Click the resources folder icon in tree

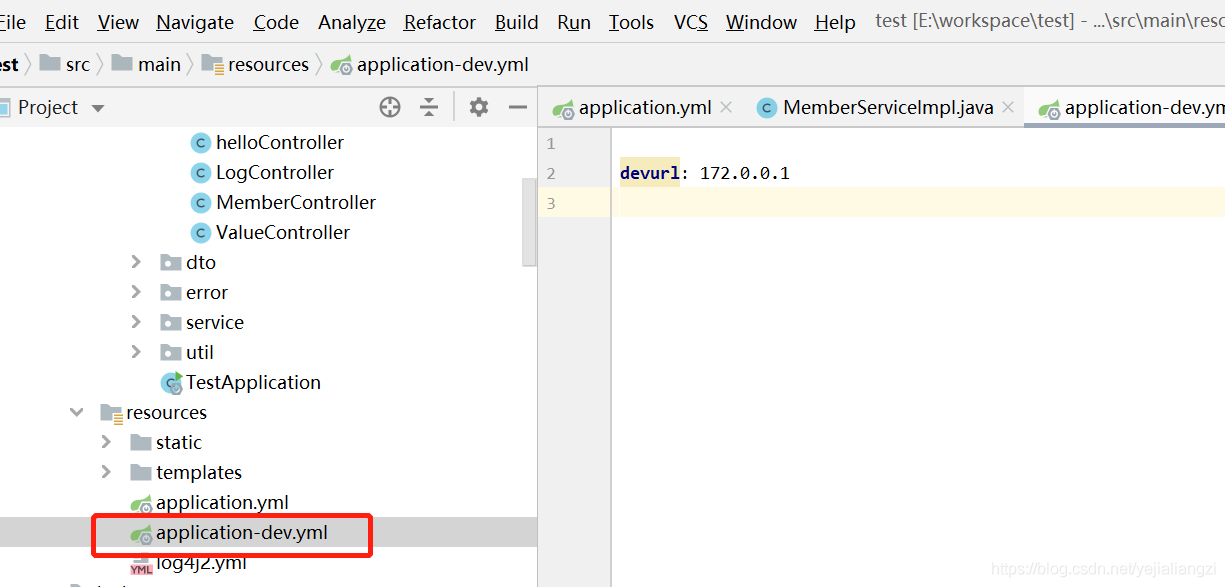[111, 413]
